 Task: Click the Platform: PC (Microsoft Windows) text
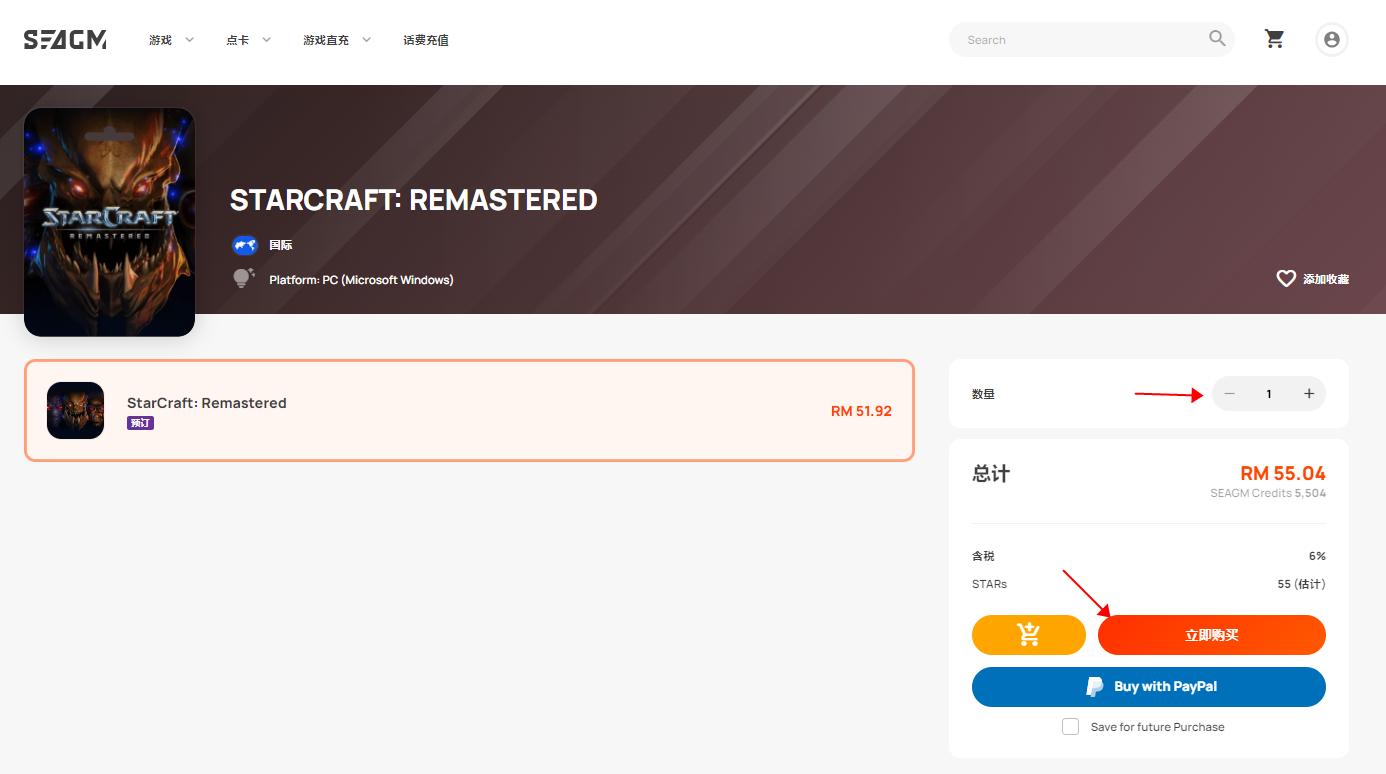[x=361, y=280]
